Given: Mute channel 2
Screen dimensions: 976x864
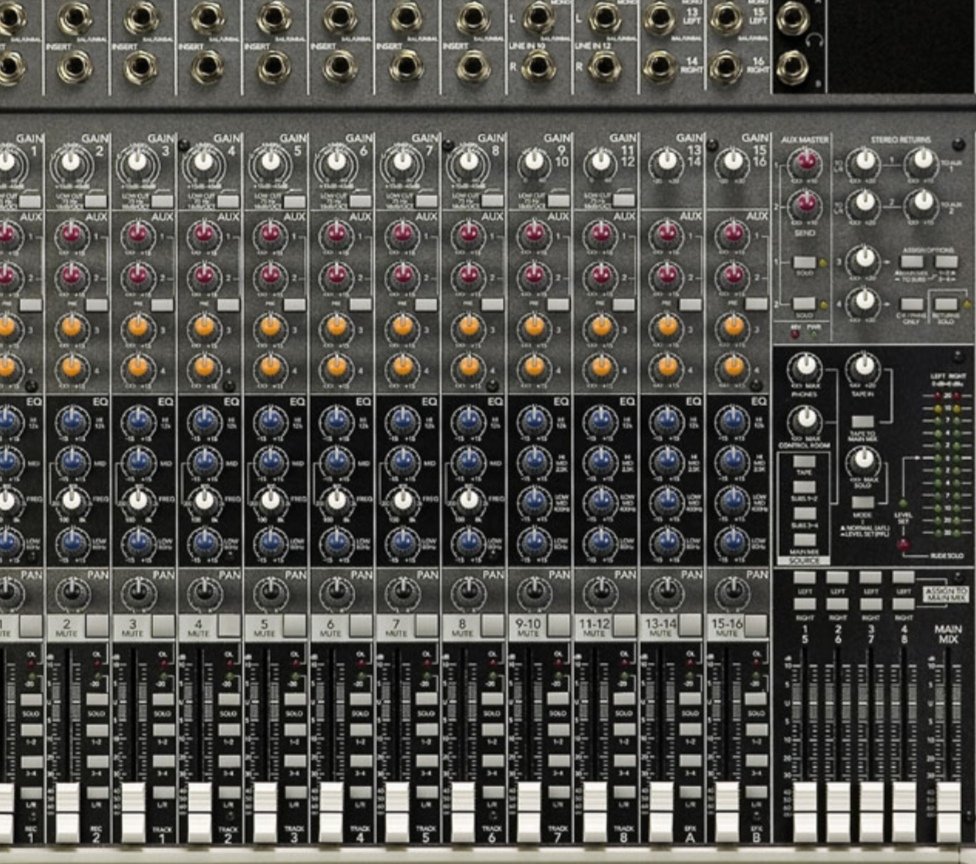Looking at the screenshot, I should (x=96, y=626).
